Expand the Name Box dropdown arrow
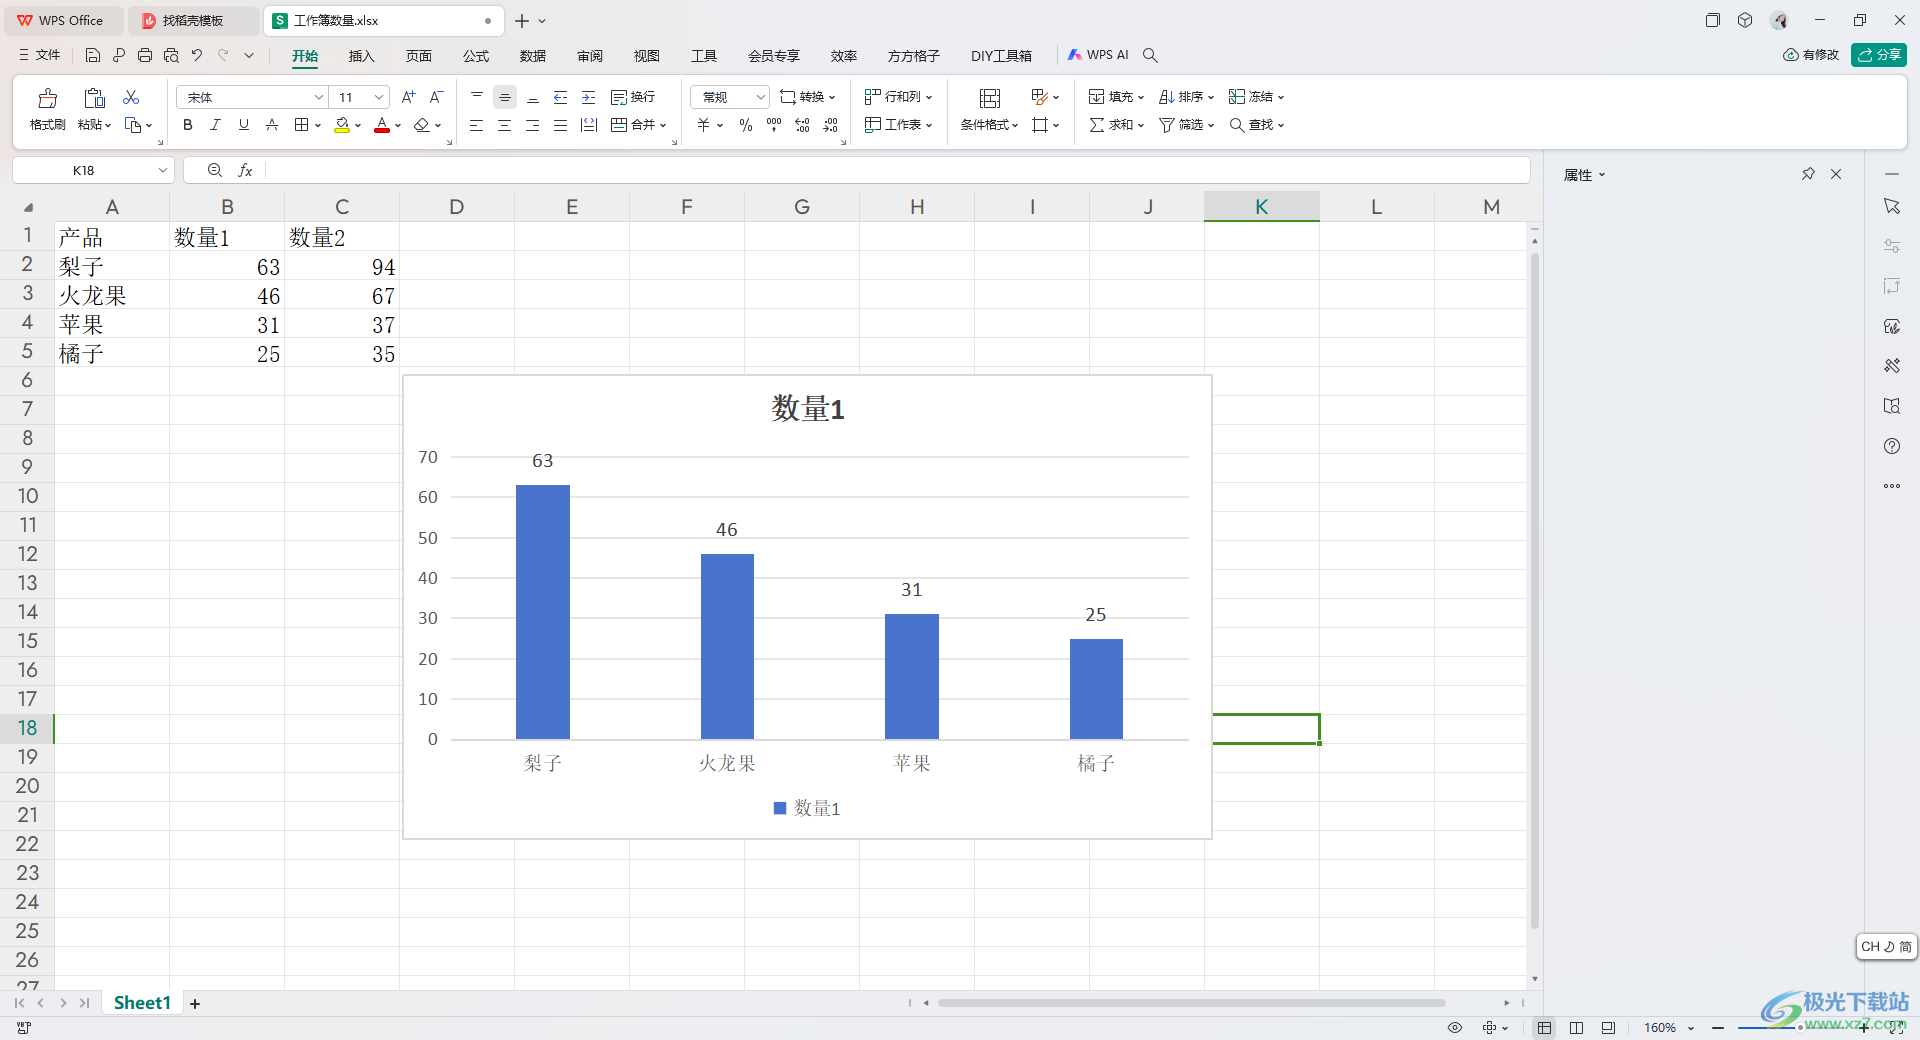 tap(163, 171)
